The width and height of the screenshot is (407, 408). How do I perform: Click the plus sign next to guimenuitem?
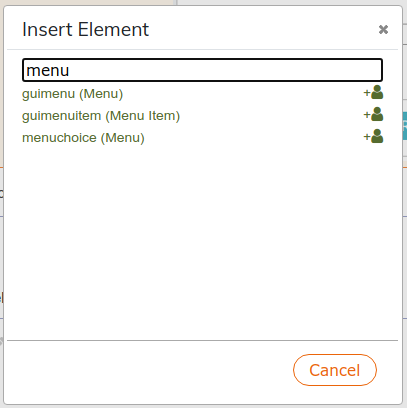pyautogui.click(x=367, y=115)
